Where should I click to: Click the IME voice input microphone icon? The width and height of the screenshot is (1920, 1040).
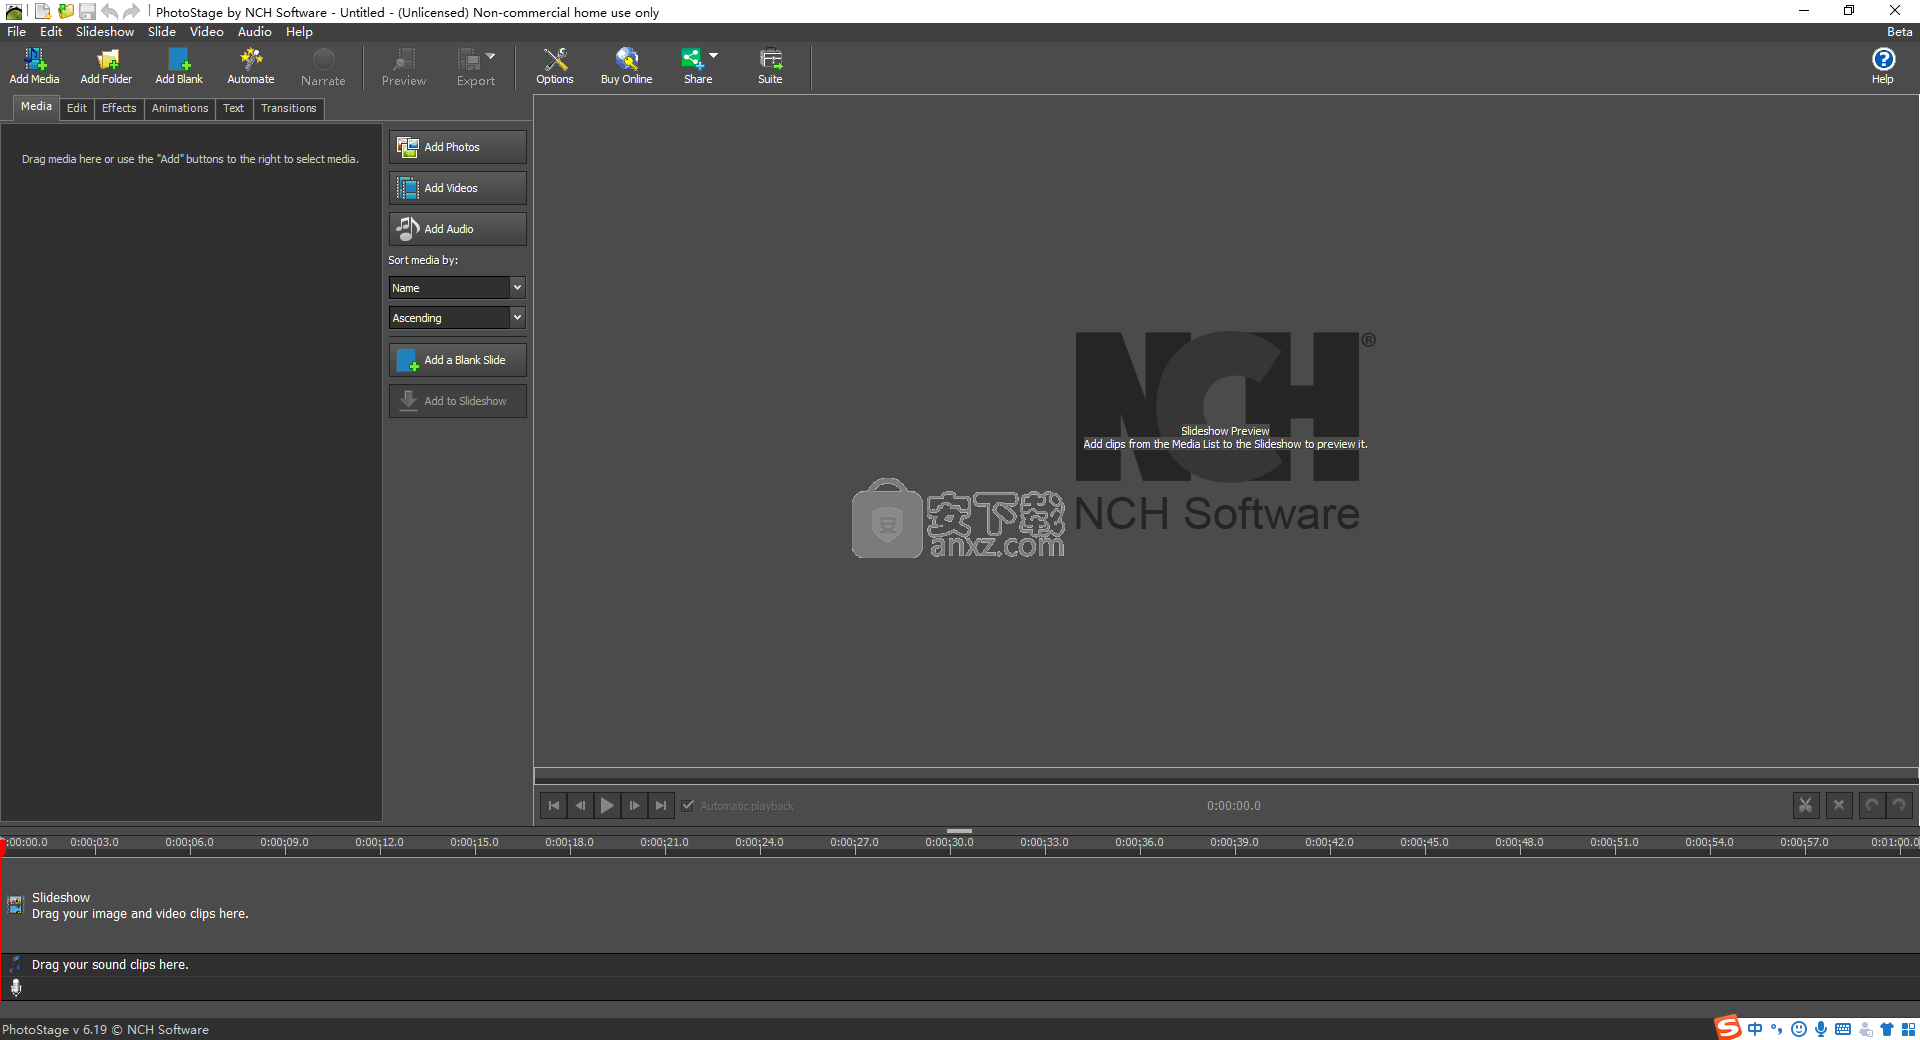point(1821,1029)
